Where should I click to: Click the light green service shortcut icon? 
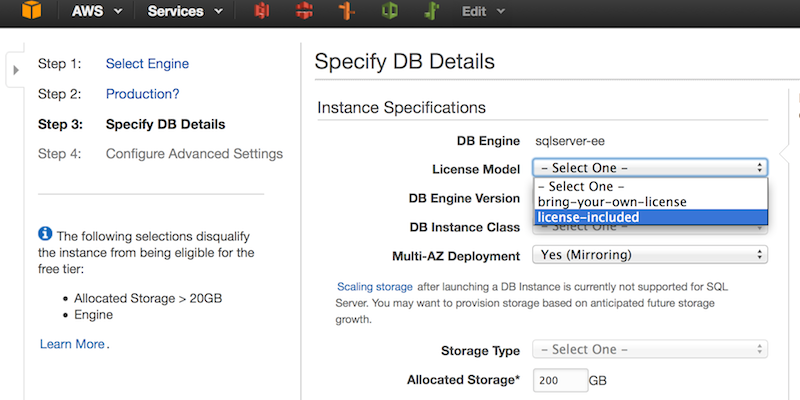tap(431, 13)
